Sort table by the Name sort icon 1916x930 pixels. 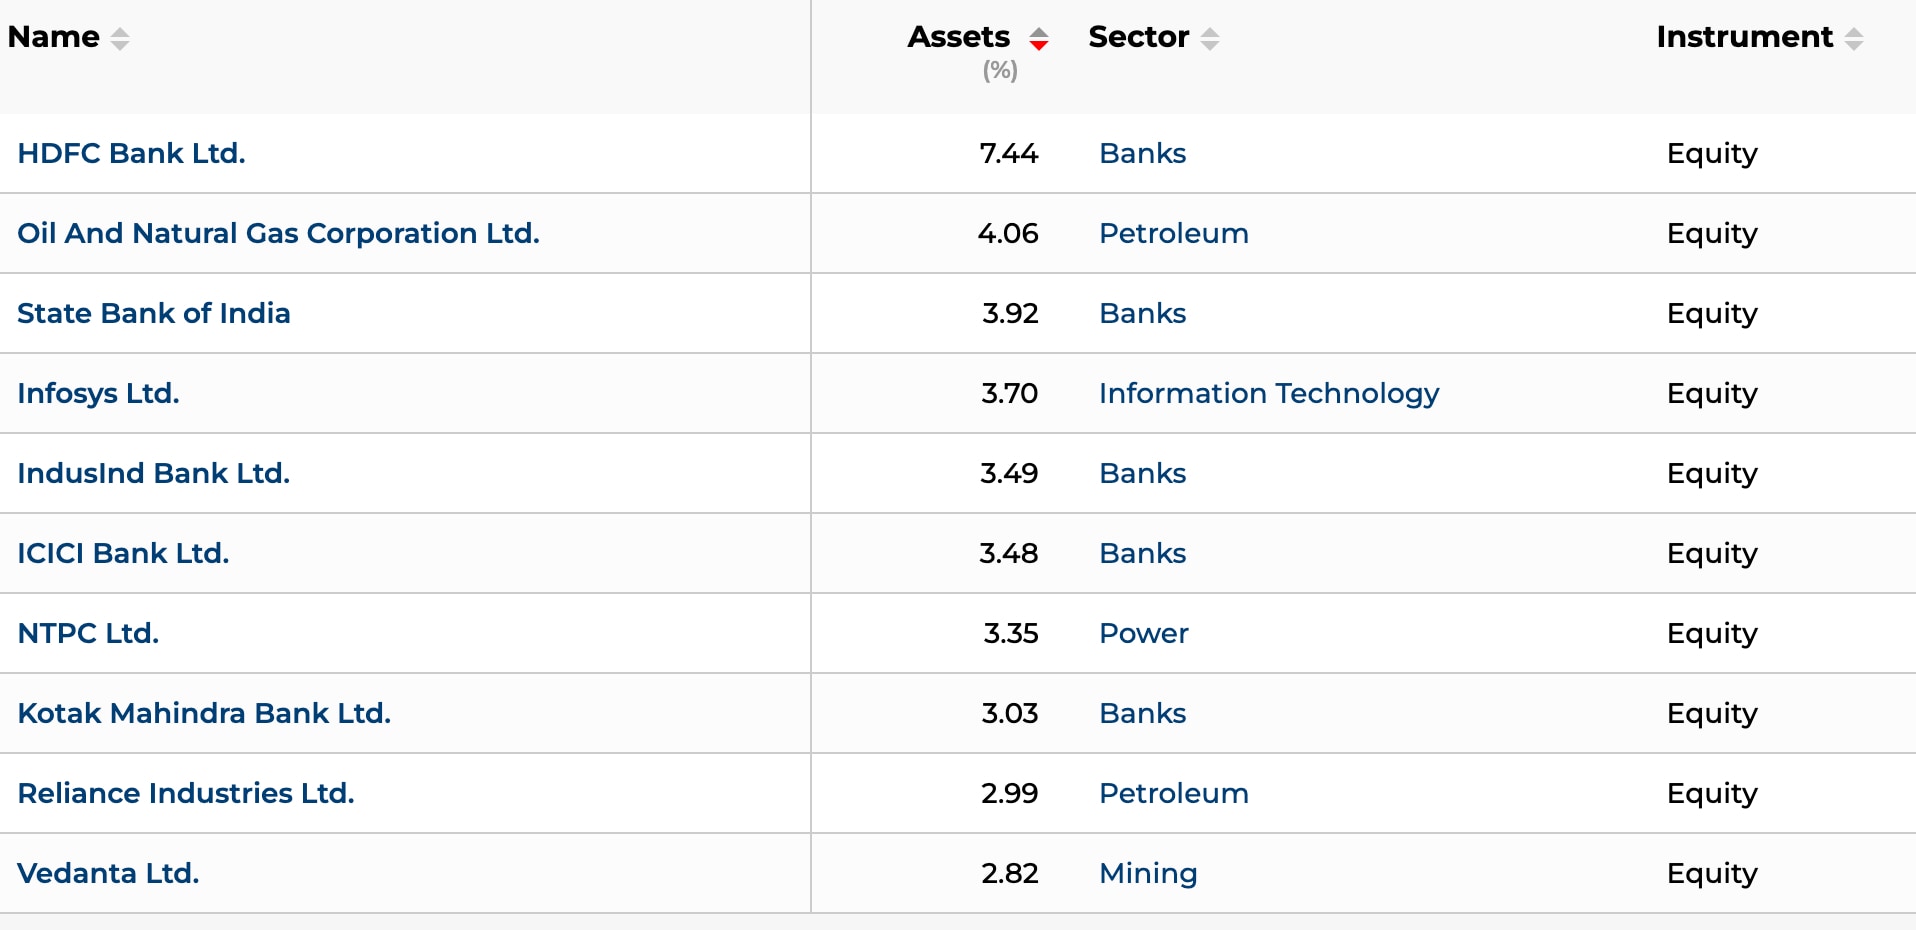[120, 39]
